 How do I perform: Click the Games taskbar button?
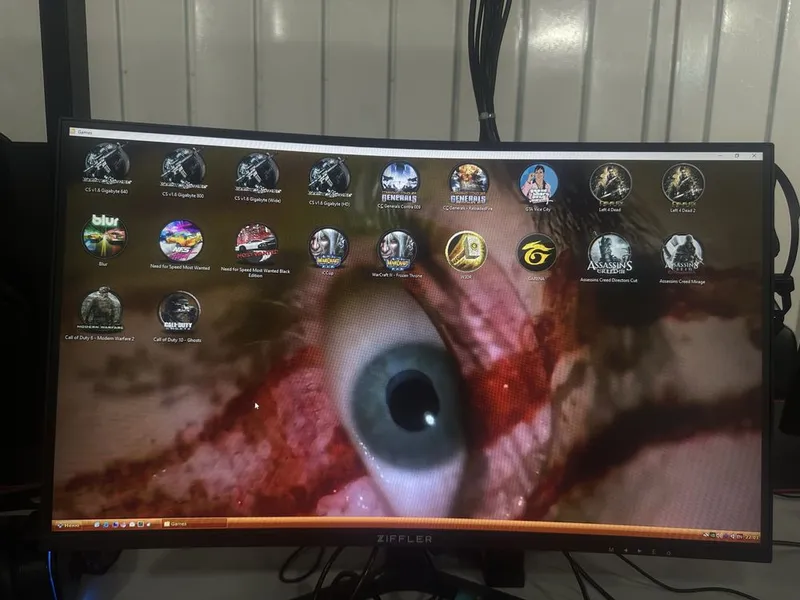pos(194,524)
